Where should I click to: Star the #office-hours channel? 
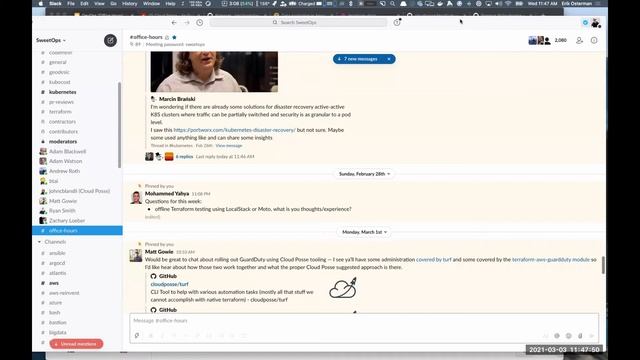click(x=174, y=37)
